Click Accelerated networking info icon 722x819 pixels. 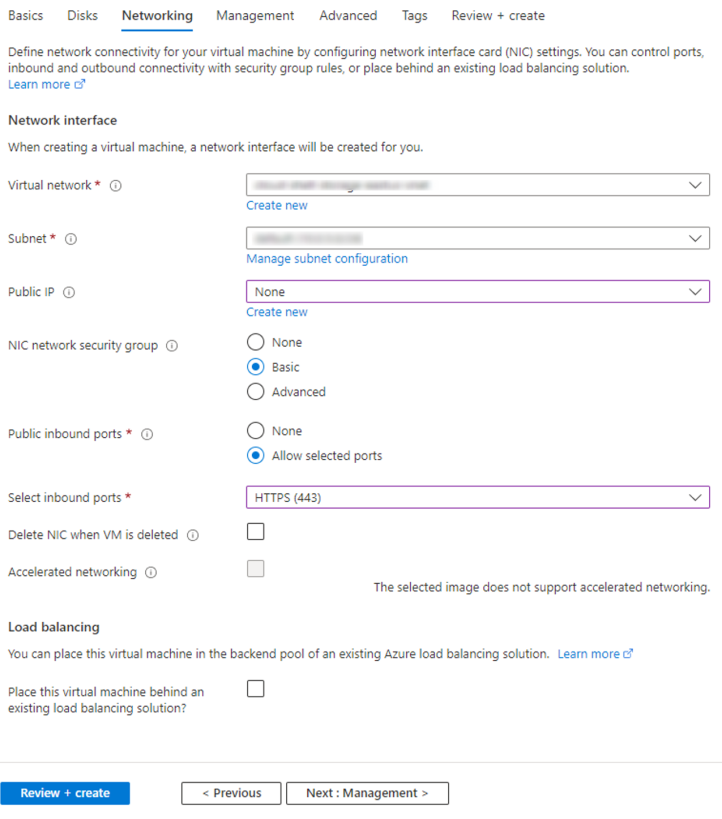[x=151, y=573]
